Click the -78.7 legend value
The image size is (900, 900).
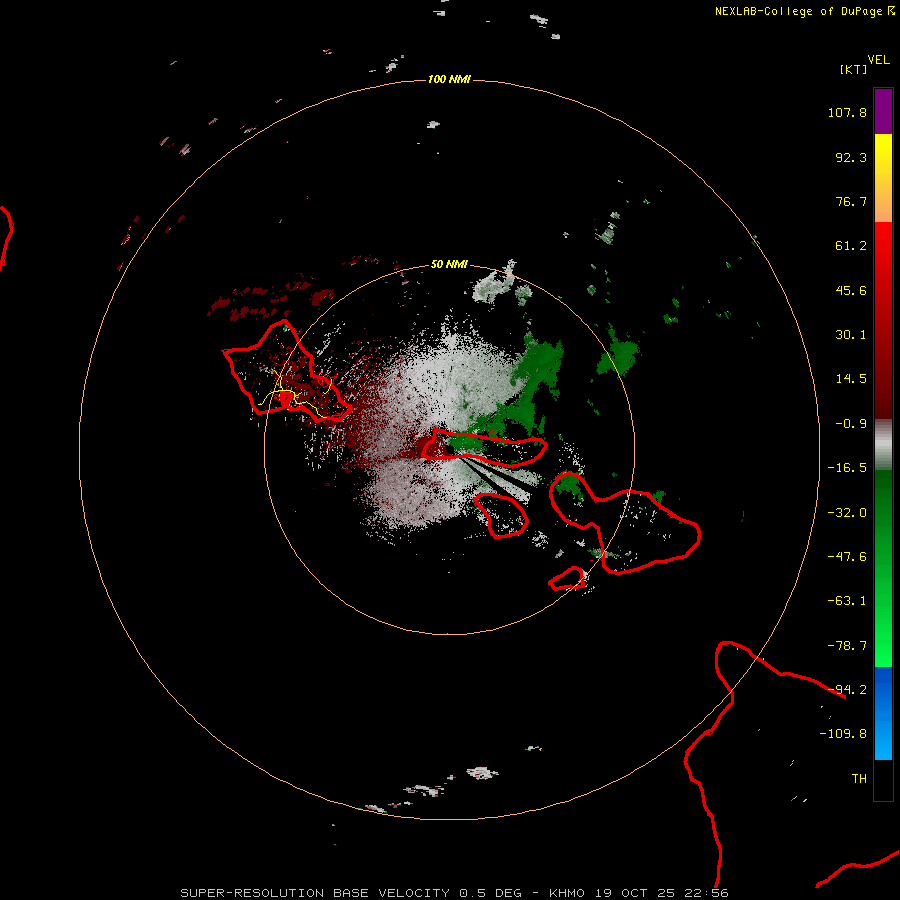(847, 646)
